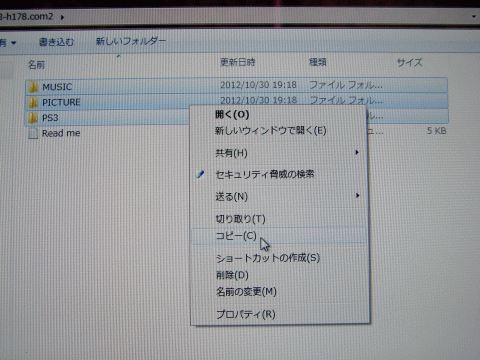
Task: Expand the 共有(H) submenu arrow
Action: [x=357, y=152]
